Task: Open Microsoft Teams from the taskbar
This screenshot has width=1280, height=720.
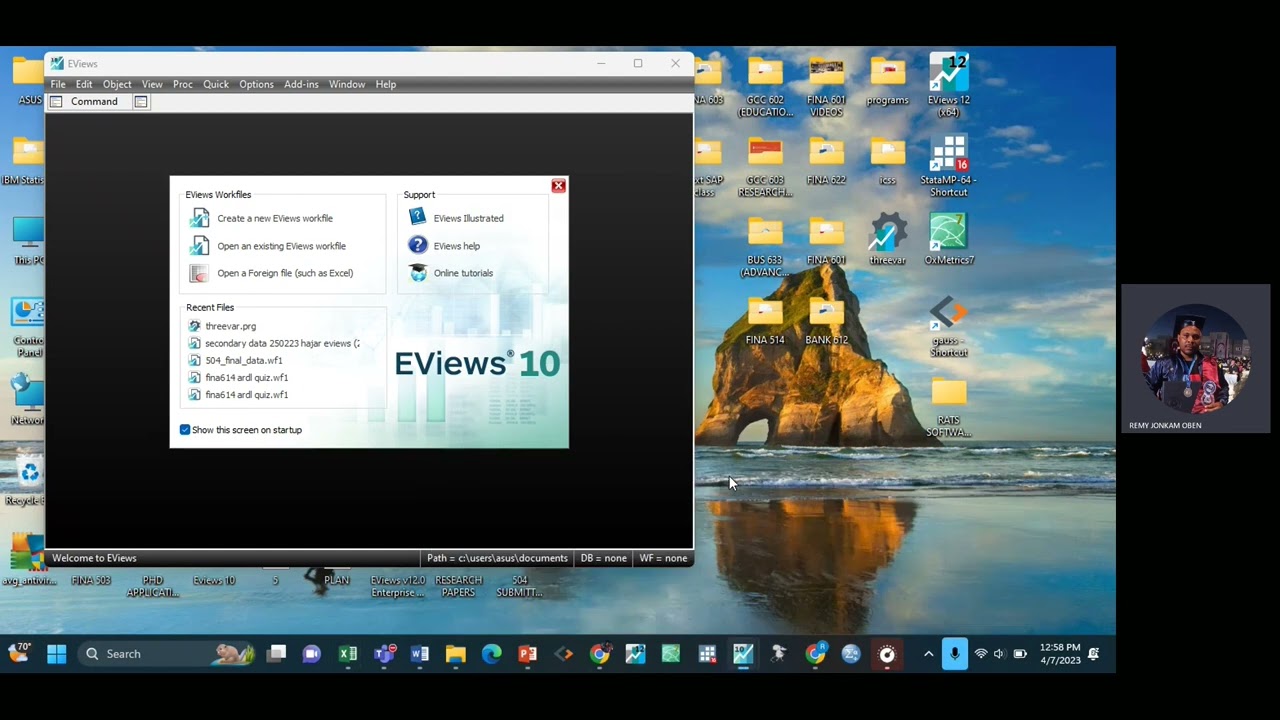Action: point(384,654)
